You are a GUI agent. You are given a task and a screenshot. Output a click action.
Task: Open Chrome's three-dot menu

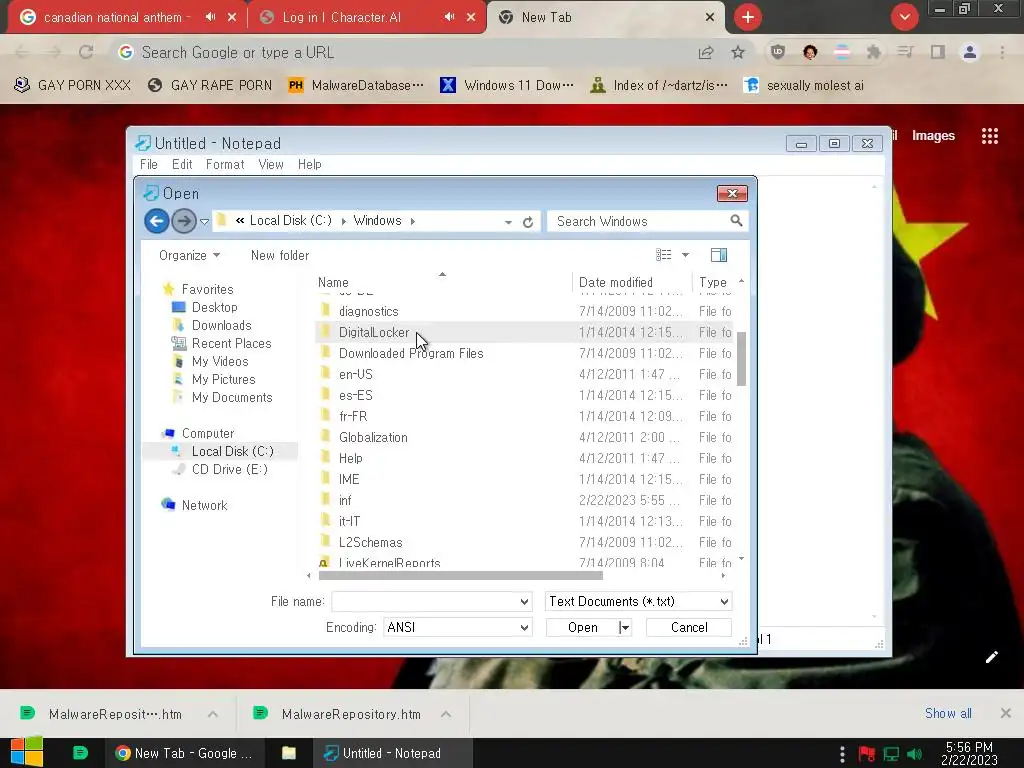click(1002, 52)
